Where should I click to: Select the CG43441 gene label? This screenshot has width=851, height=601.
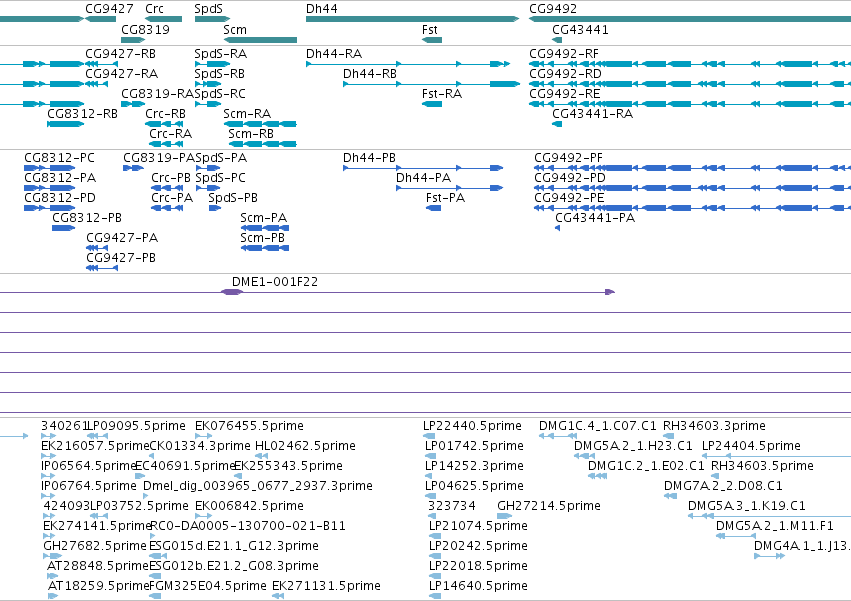(x=580, y=30)
